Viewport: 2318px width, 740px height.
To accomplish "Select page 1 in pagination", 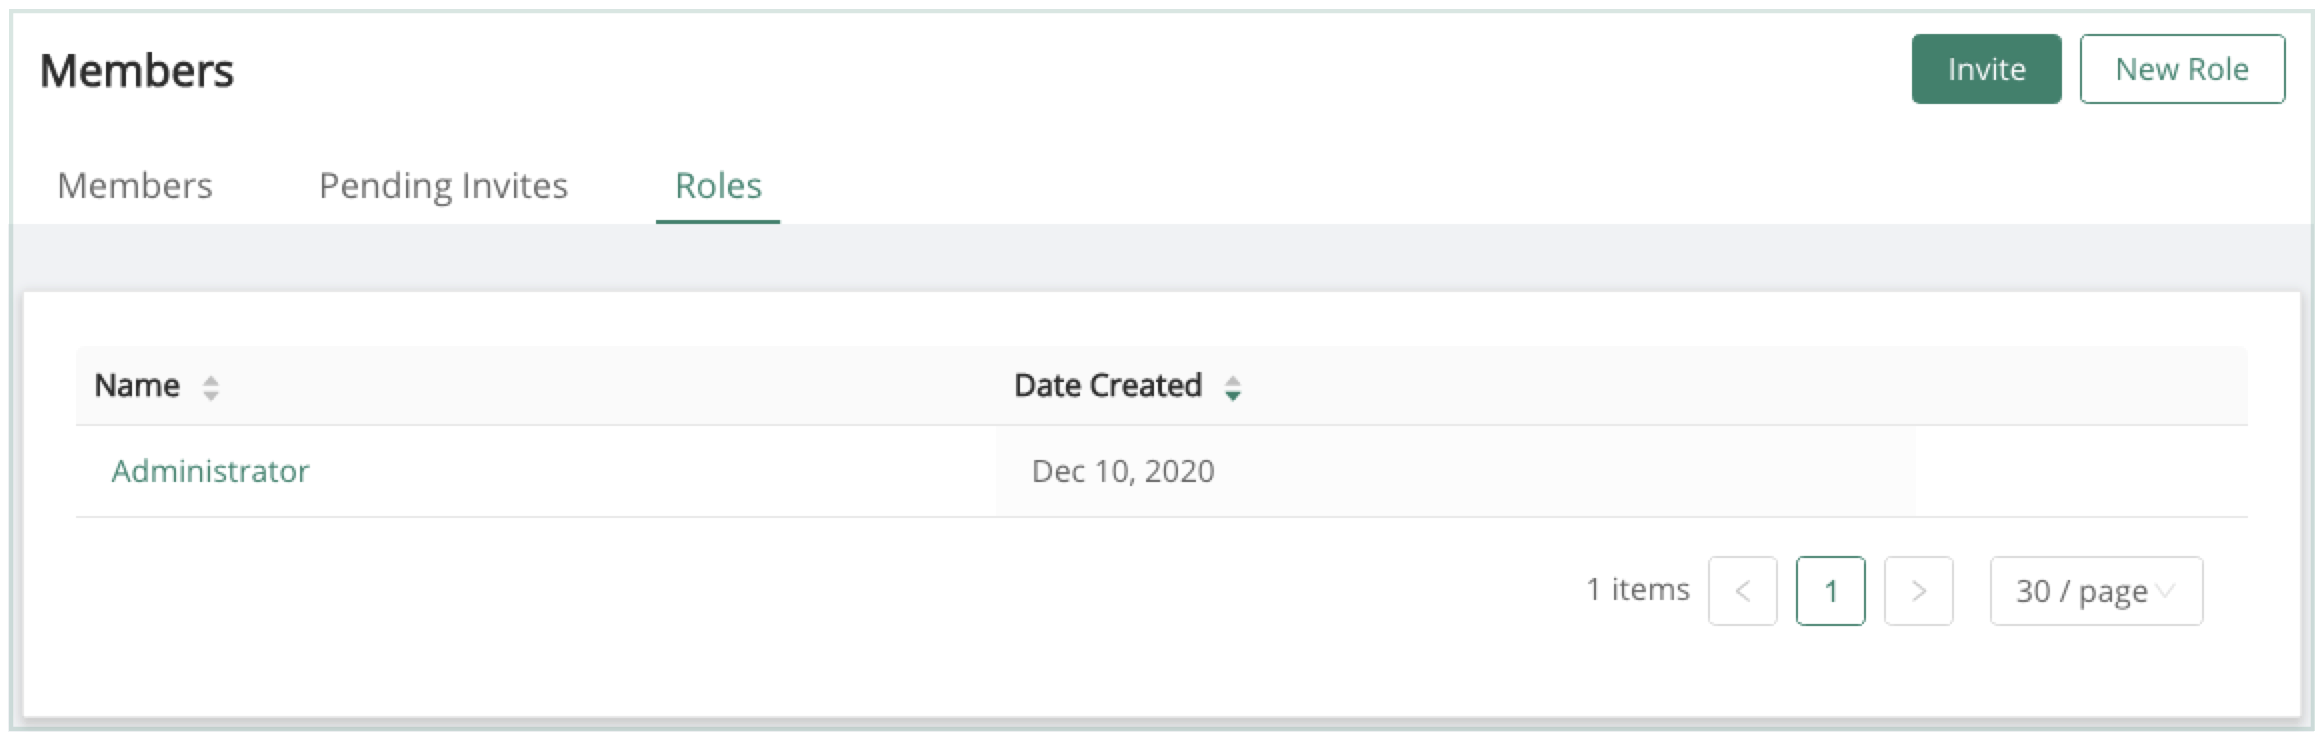I will (1830, 591).
